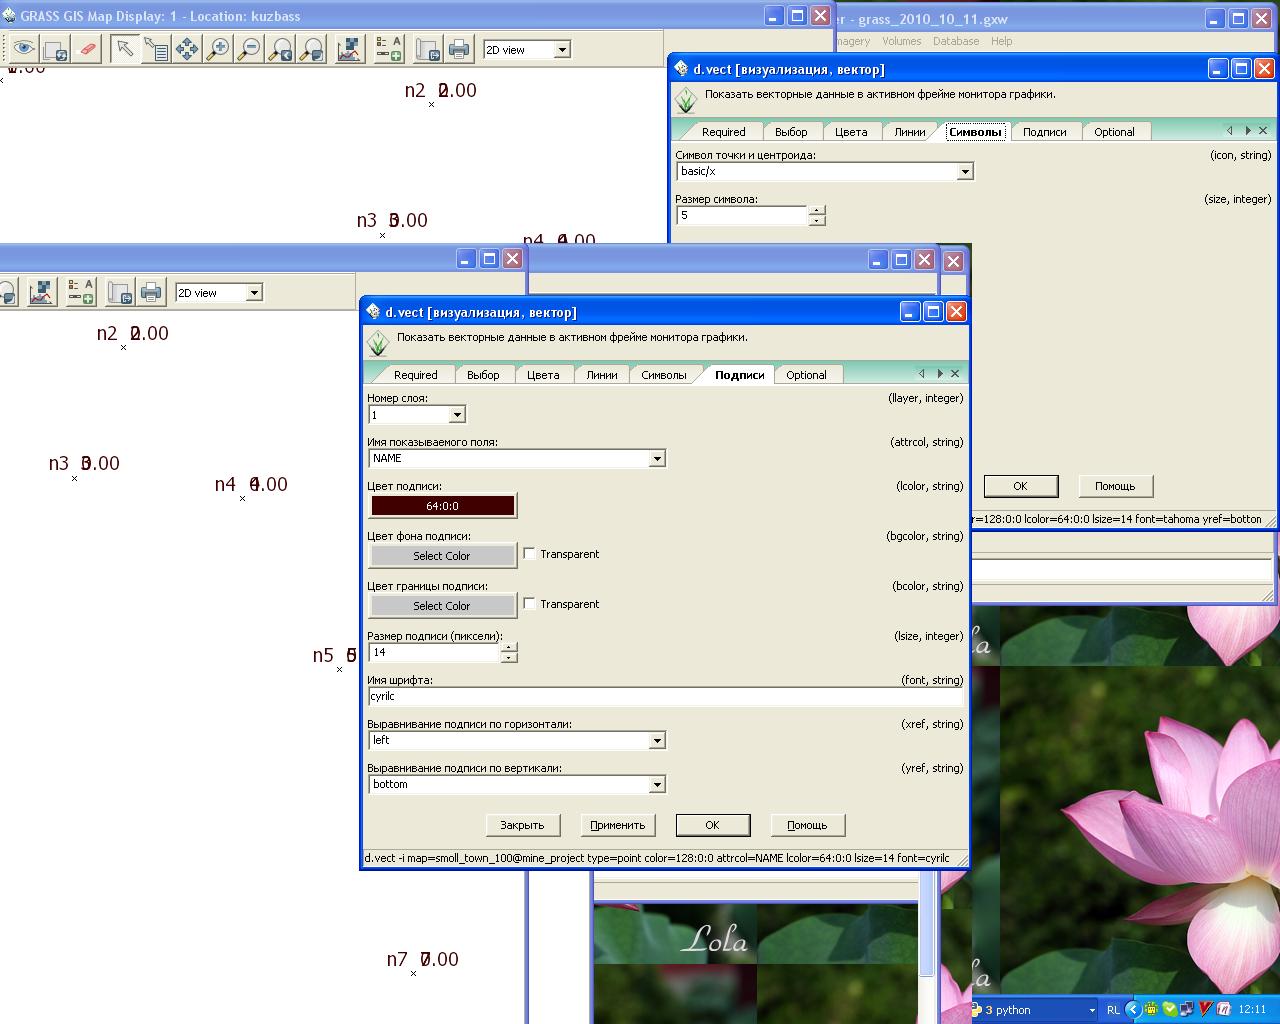
Task: Select the query map features tool
Action: click(156, 49)
